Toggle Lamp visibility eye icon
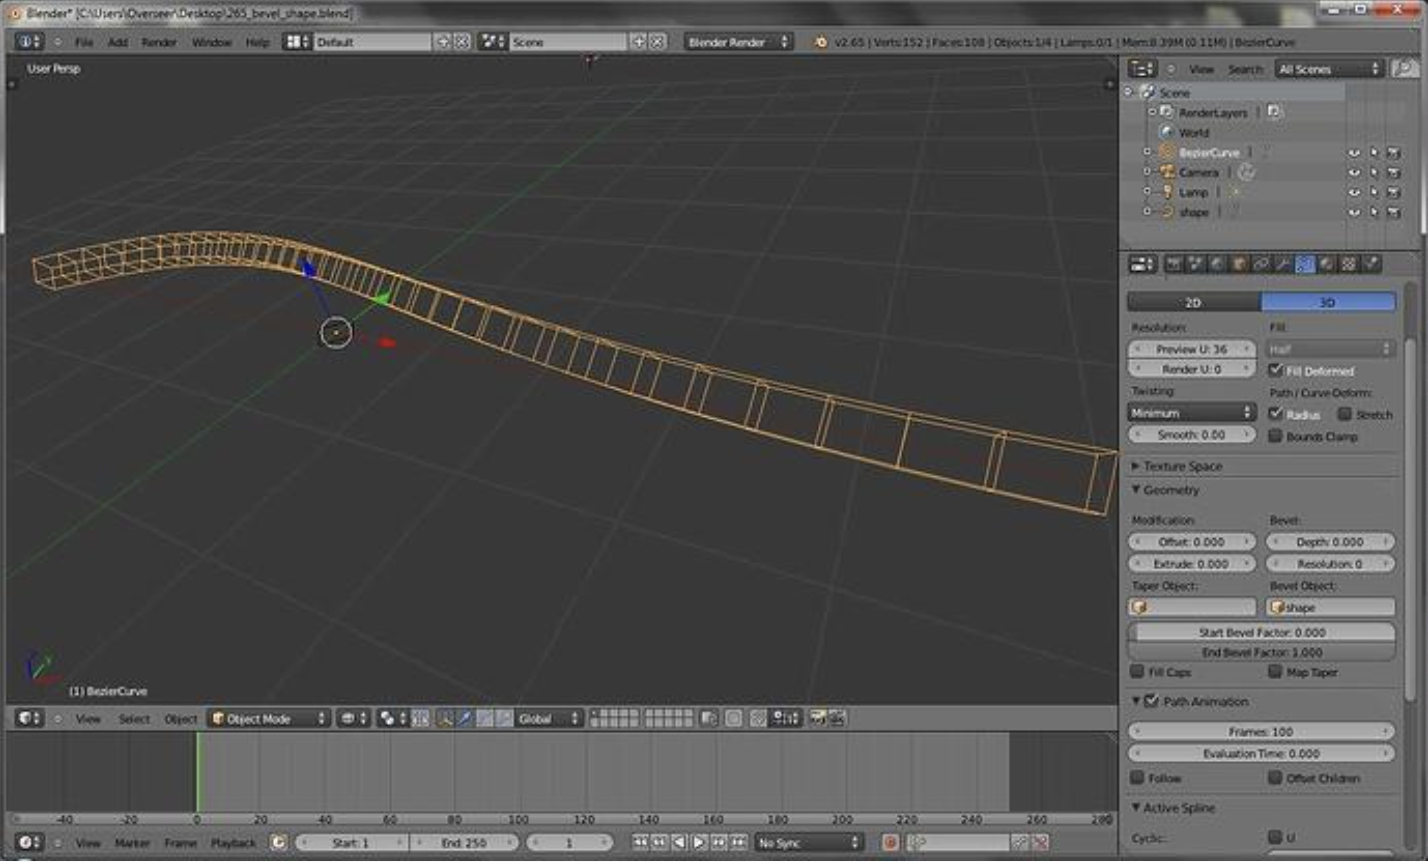 tap(1355, 193)
